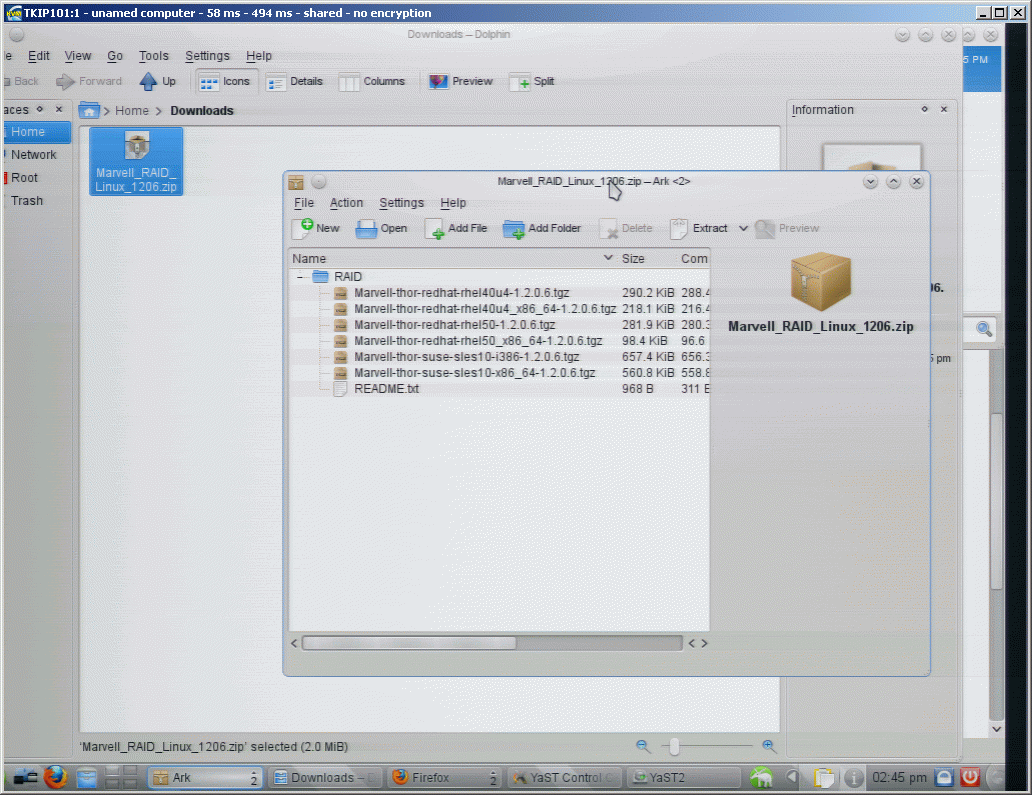Click zoom in icon in Dolphin status bar

768,746
